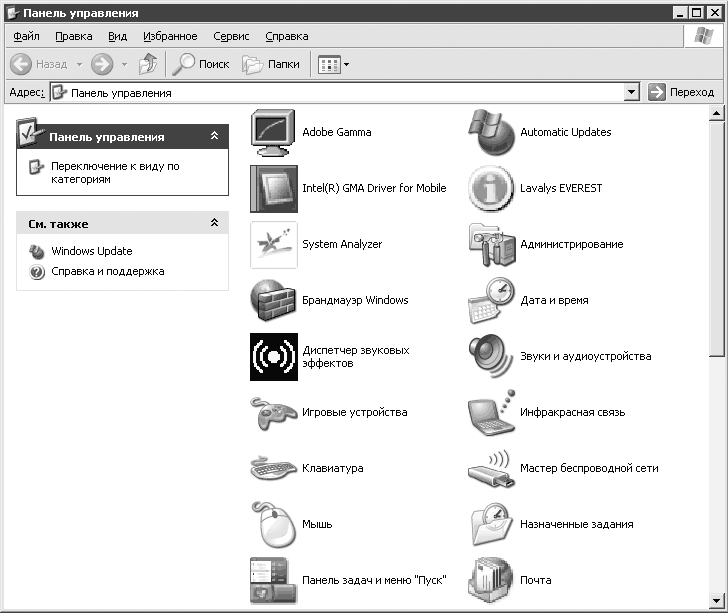Open the Почта mail icon

tap(491, 580)
